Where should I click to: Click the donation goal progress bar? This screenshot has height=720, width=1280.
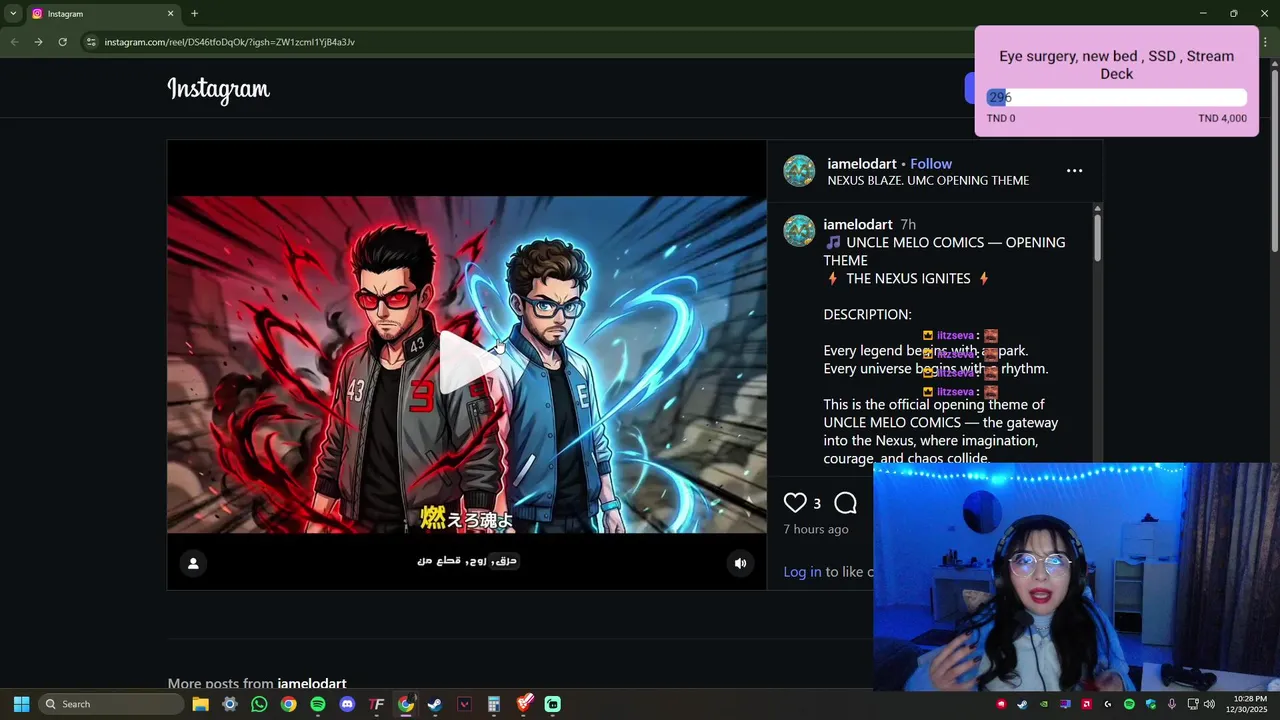[1116, 97]
